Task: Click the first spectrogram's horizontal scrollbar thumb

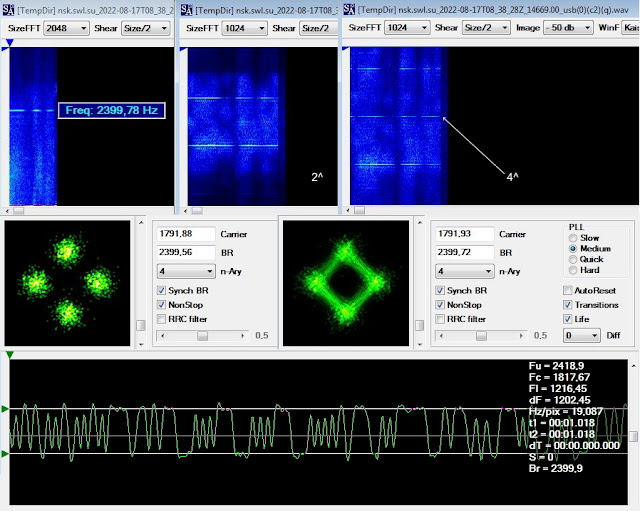Action: click(18, 211)
